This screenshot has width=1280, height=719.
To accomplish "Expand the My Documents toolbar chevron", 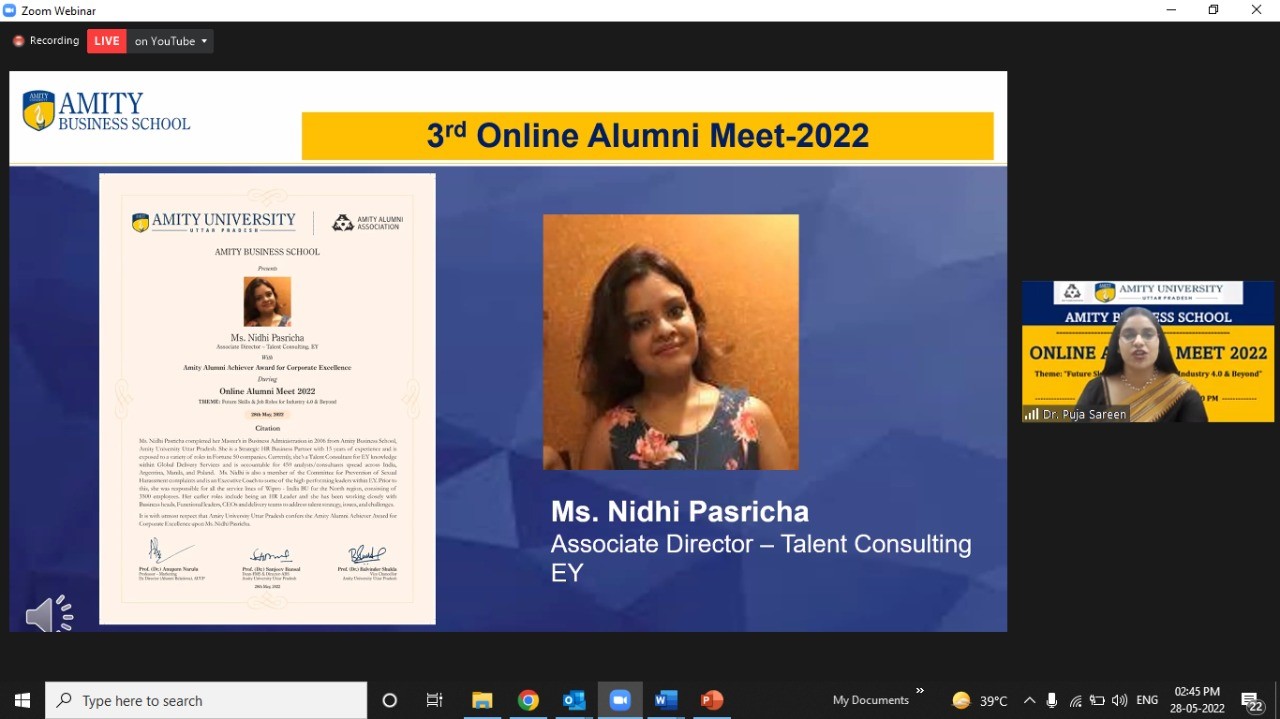I will [x=920, y=691].
